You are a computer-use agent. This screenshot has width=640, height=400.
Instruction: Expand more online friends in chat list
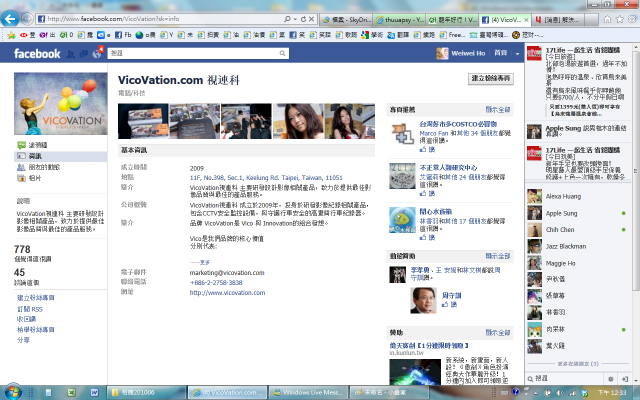coord(578,363)
